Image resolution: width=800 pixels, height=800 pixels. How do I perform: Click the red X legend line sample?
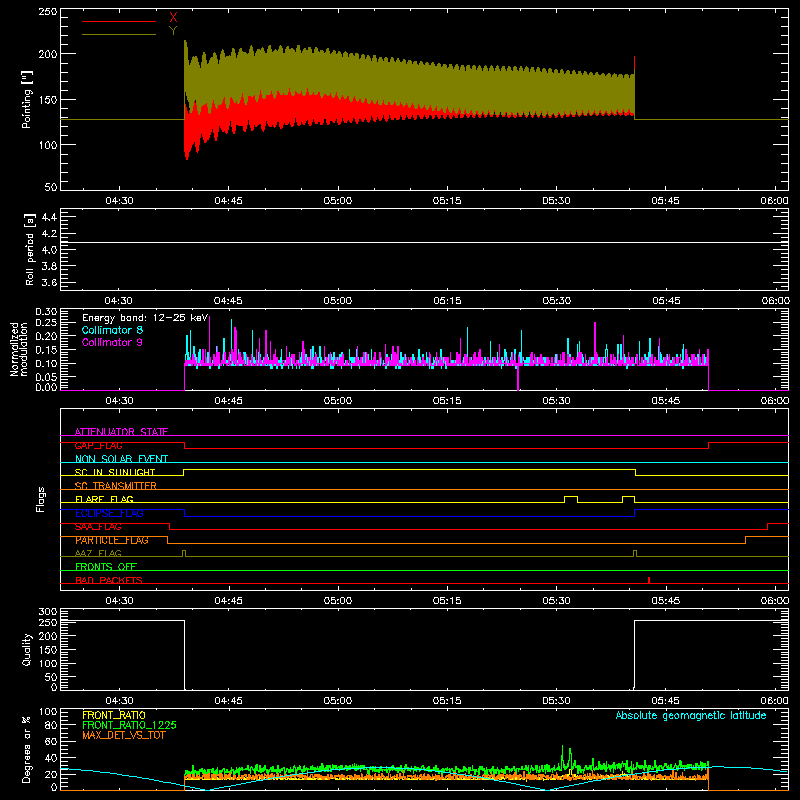(119, 21)
